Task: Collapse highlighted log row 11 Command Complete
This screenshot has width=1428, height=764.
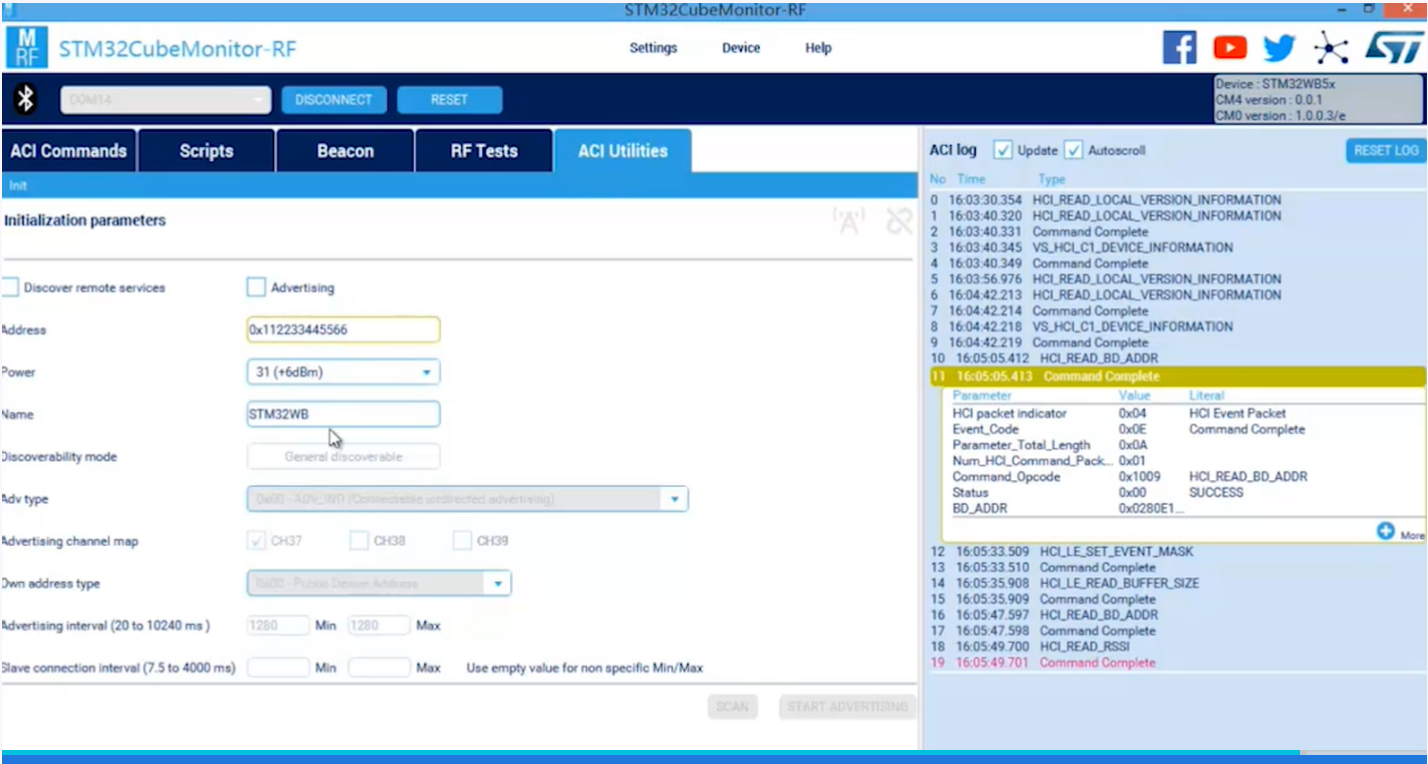Action: pos(1176,376)
